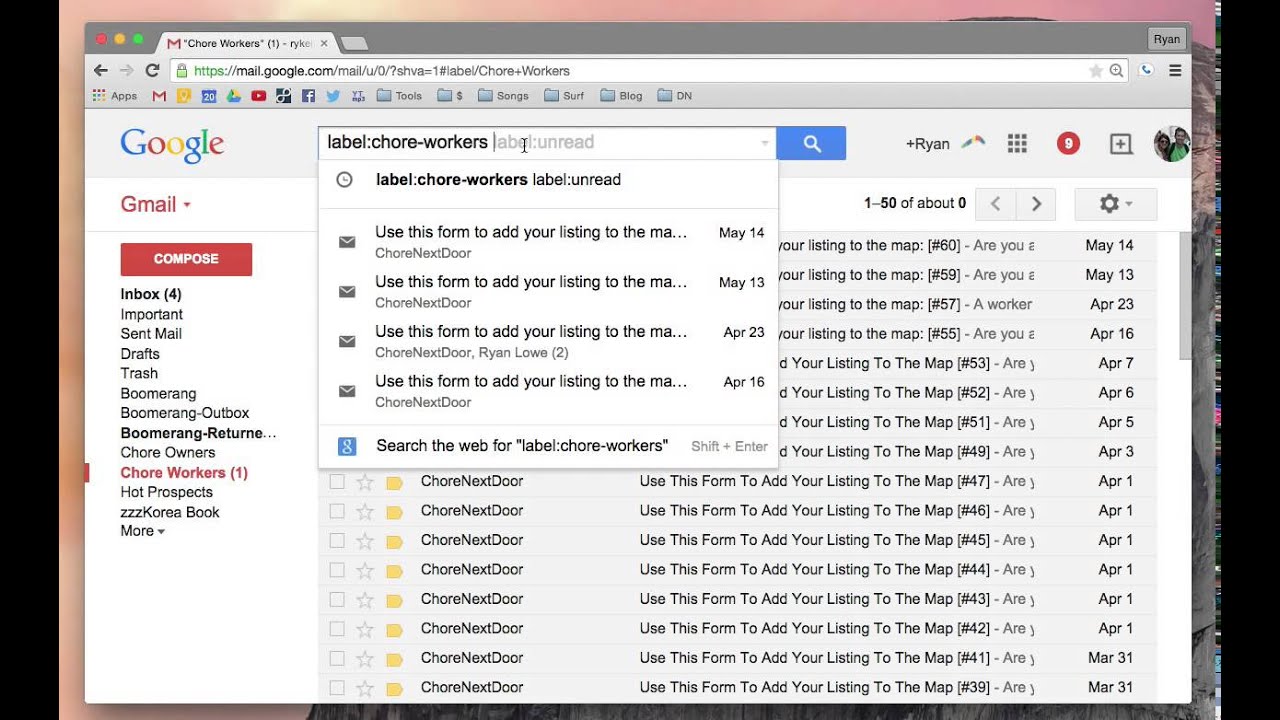
Task: Click the Boomerang colored icon near +Ryan
Action: click(972, 143)
